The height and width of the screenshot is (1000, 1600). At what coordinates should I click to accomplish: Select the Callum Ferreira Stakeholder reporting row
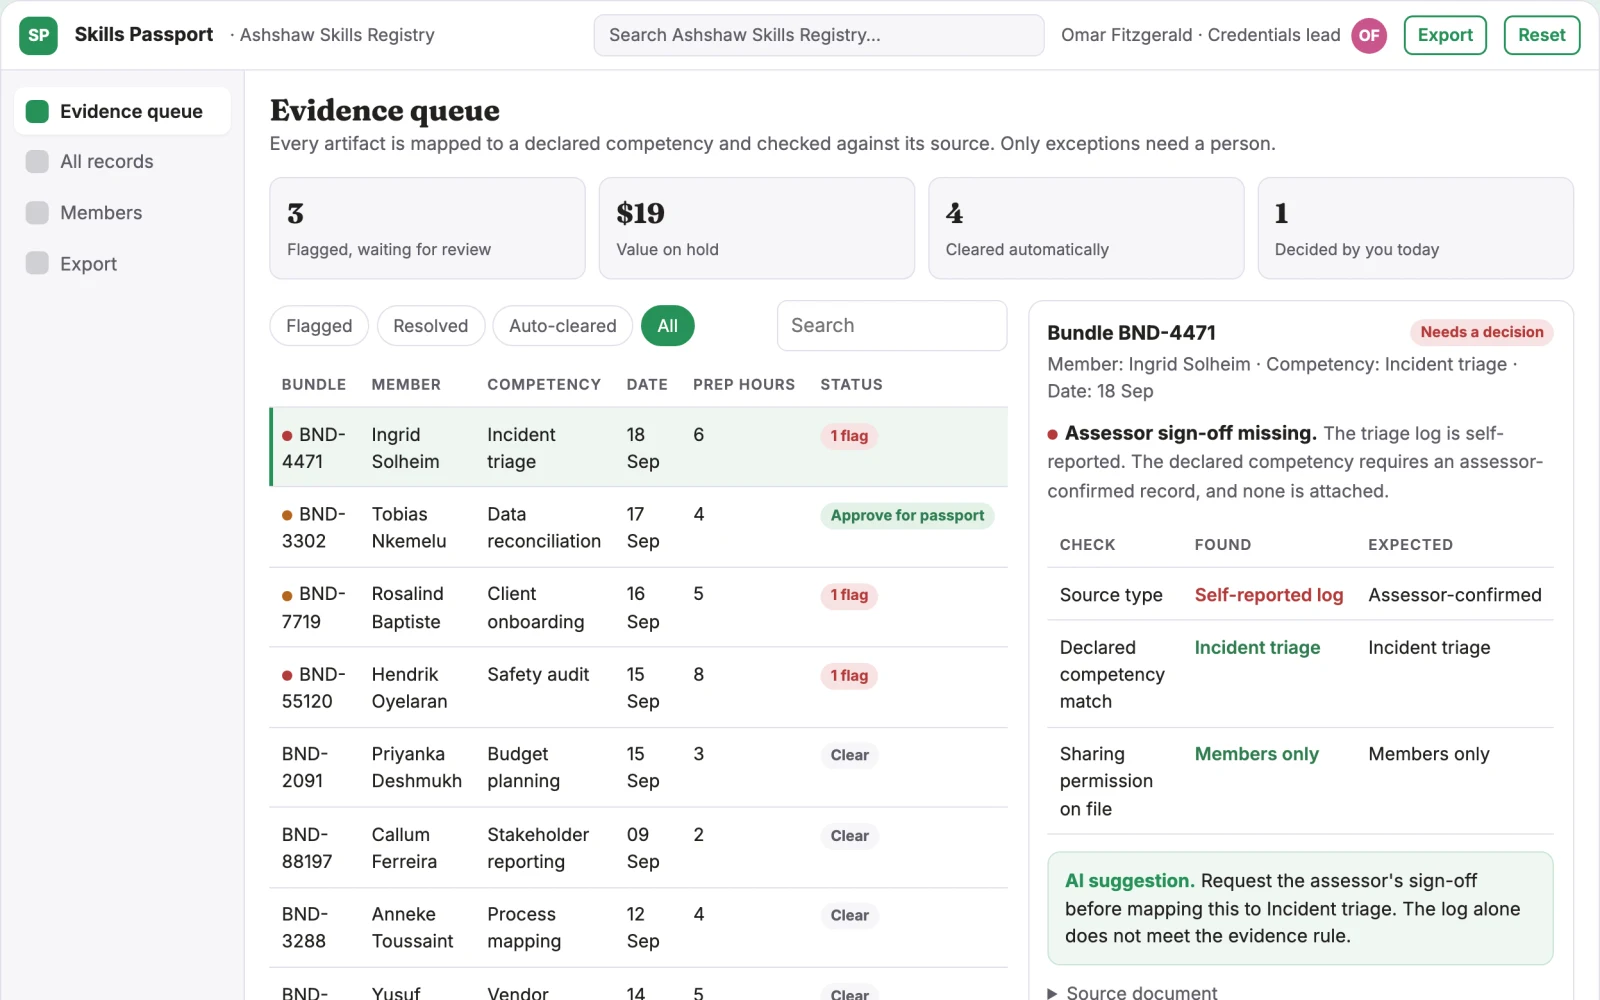(638, 848)
